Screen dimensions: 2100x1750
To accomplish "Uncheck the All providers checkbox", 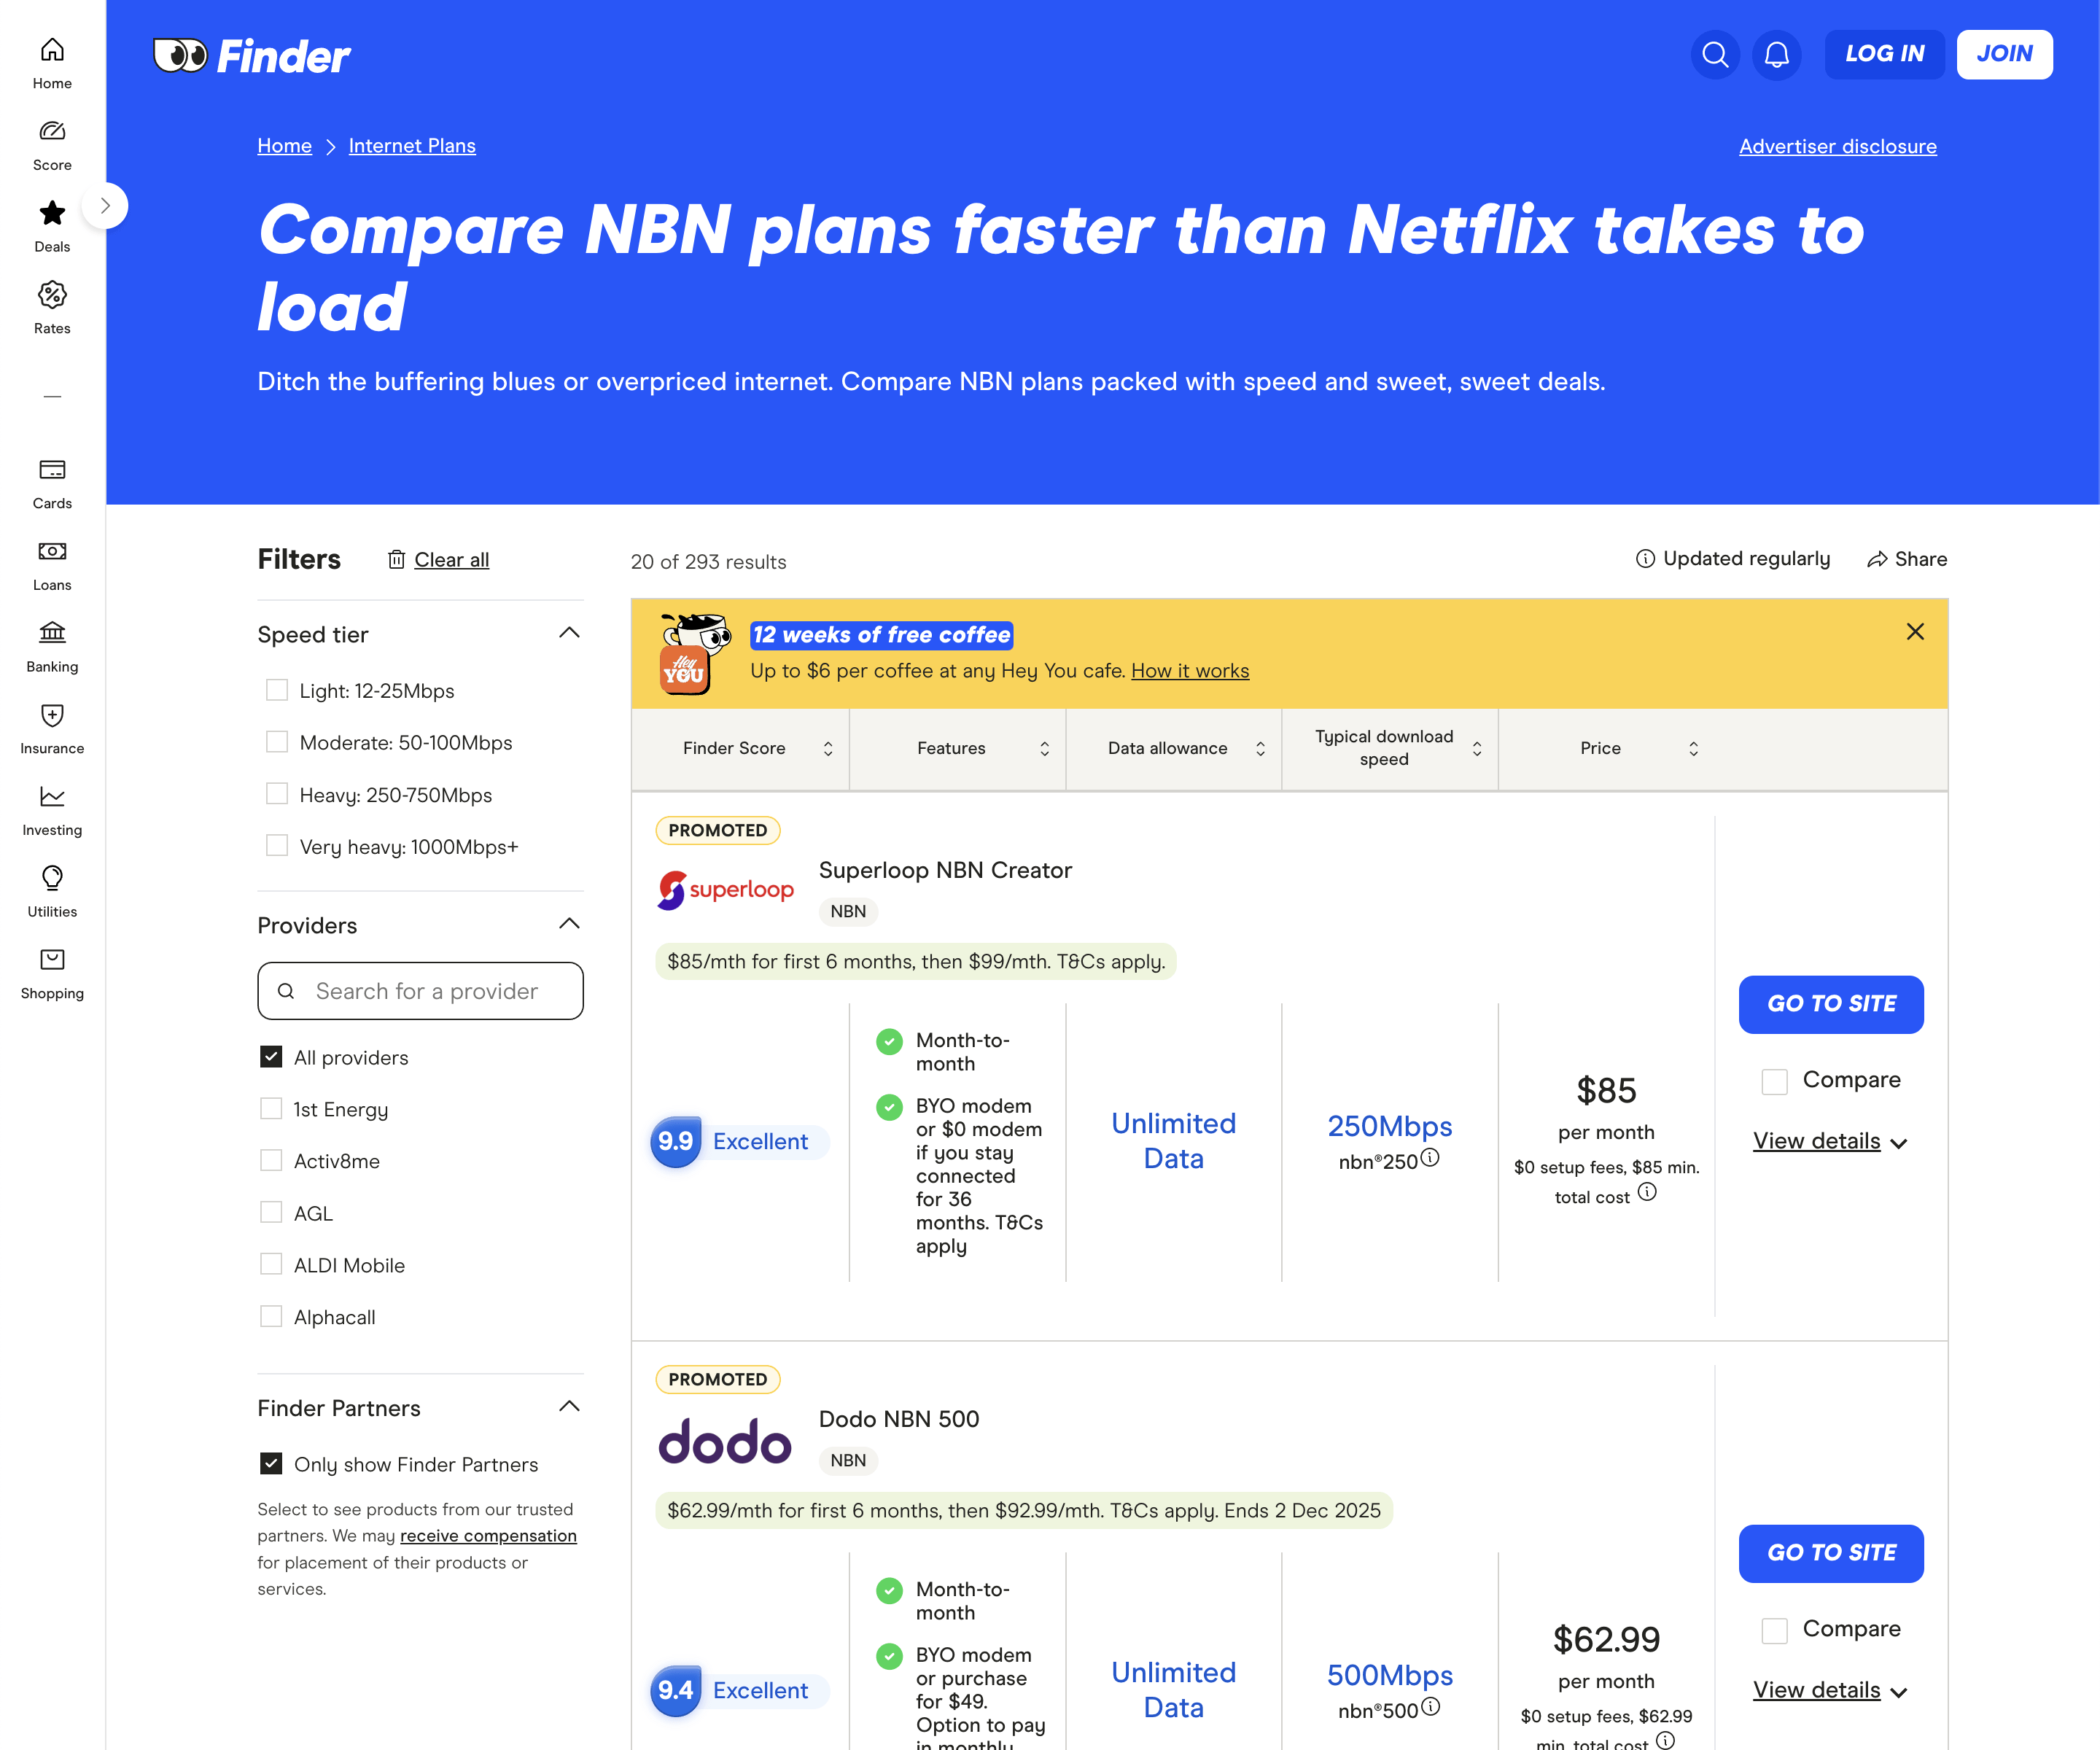I will (x=271, y=1057).
